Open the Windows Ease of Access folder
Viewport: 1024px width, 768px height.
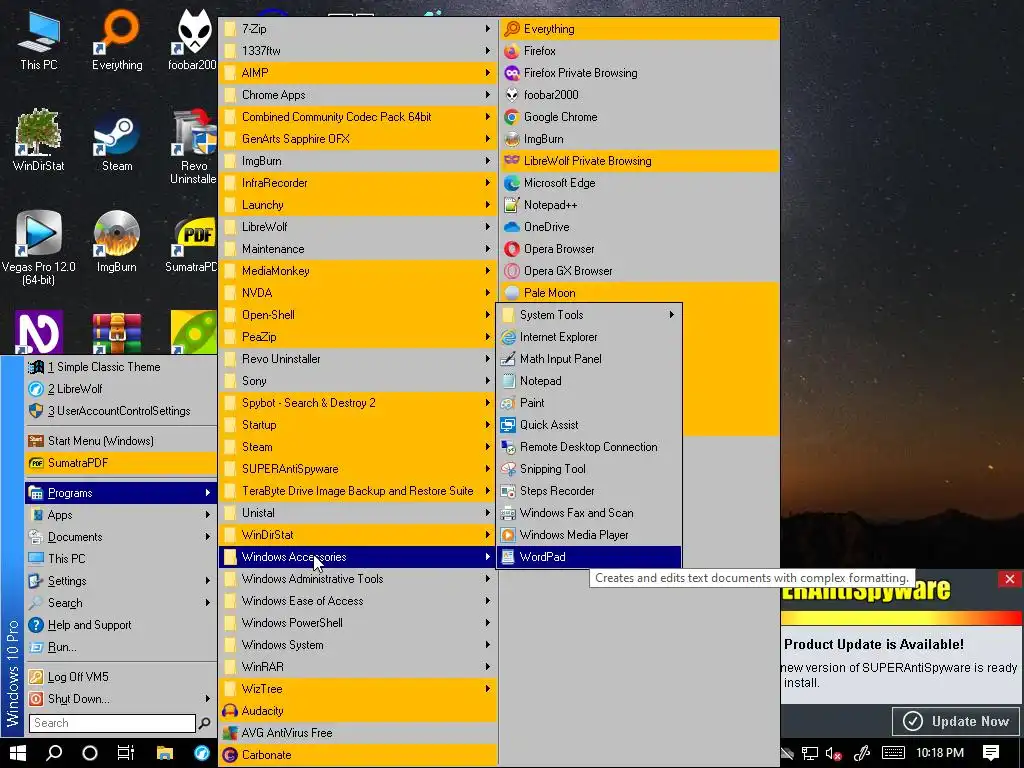358,601
